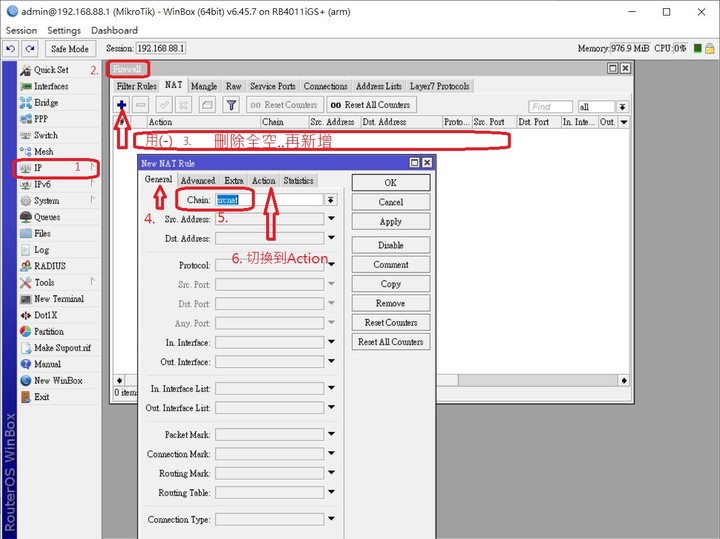Click Reset All Counters in Firewall toolbar
This screenshot has width=720, height=539.
tap(371, 105)
